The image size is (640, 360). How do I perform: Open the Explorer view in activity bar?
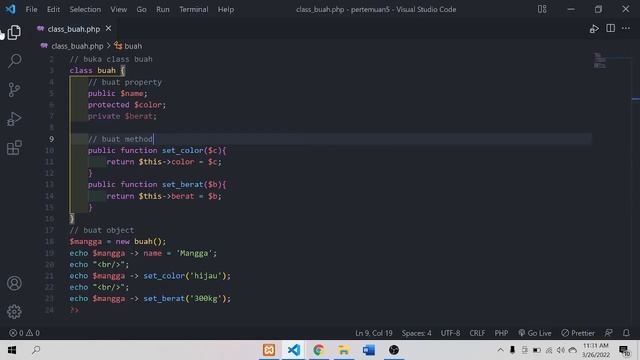14,32
